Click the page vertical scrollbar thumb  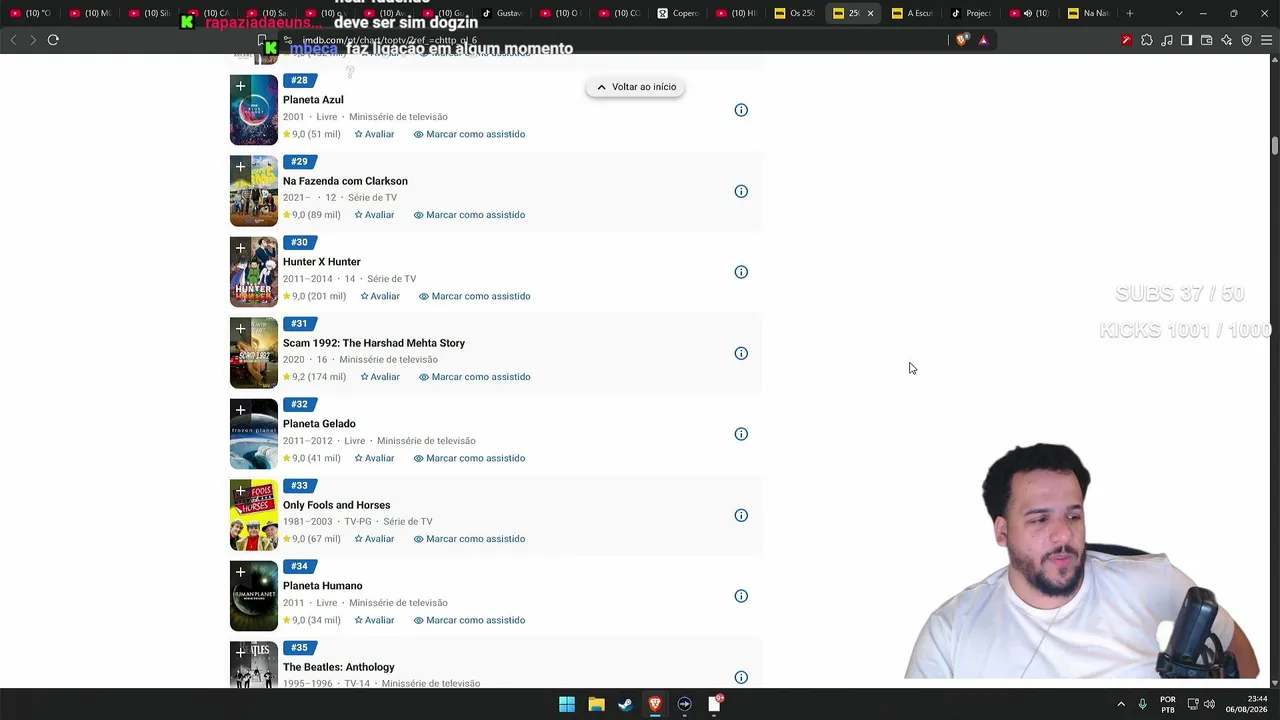(x=1275, y=145)
